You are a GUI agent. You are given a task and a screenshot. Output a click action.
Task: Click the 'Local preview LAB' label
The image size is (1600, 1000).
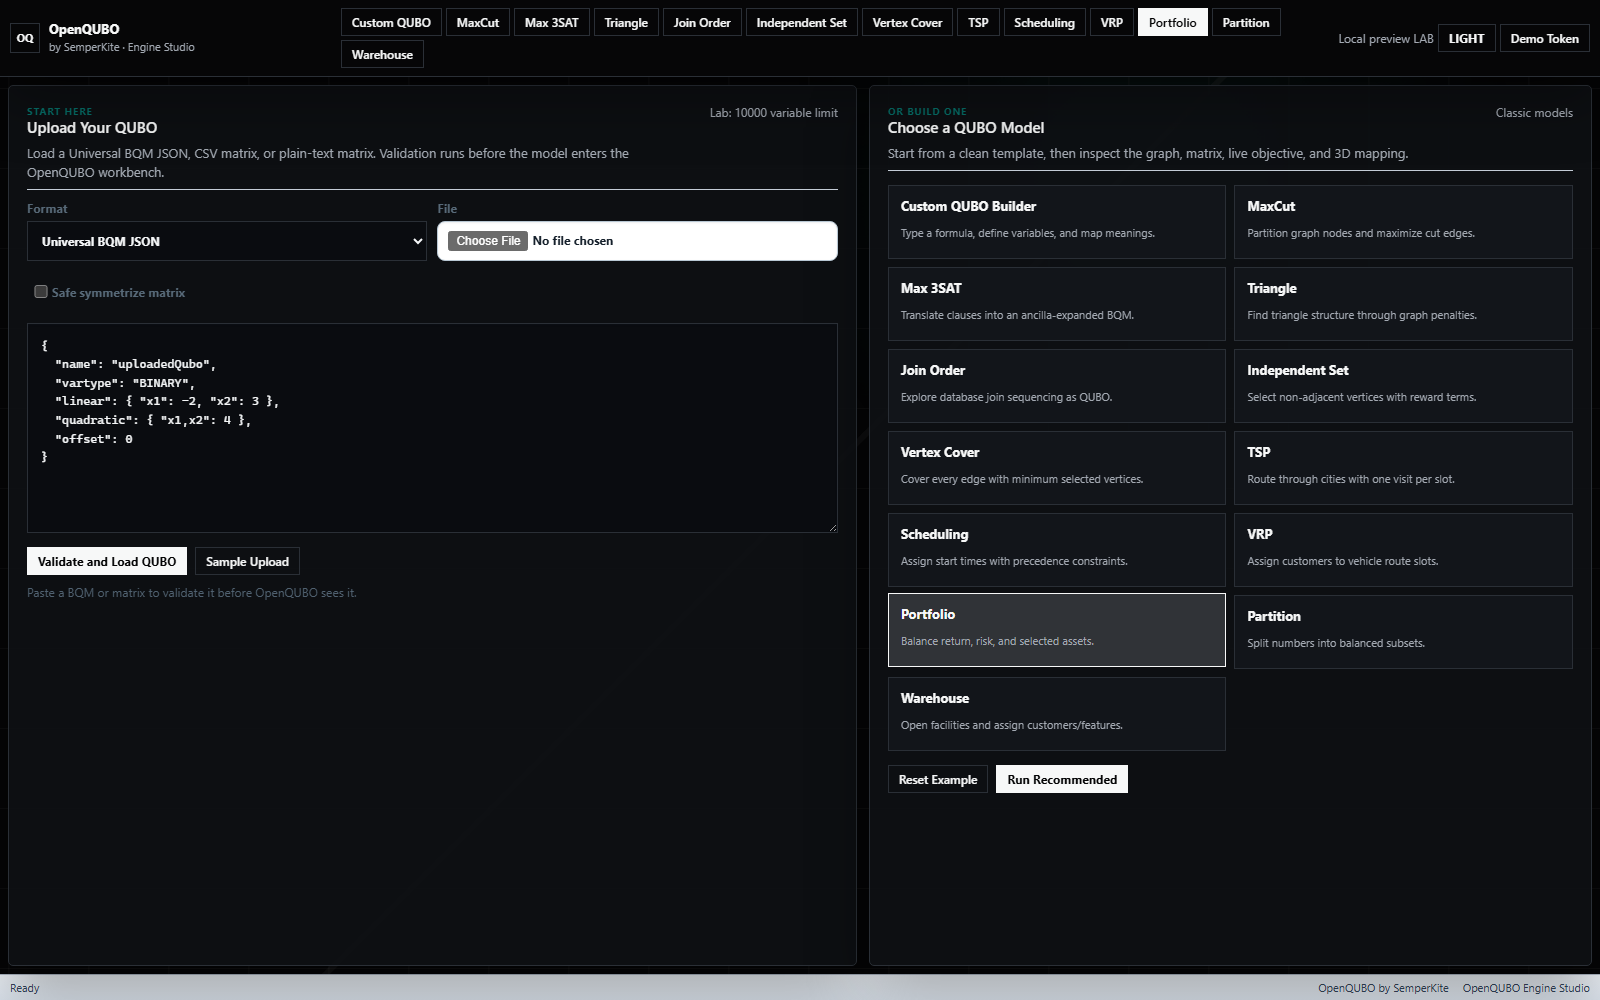click(1386, 39)
